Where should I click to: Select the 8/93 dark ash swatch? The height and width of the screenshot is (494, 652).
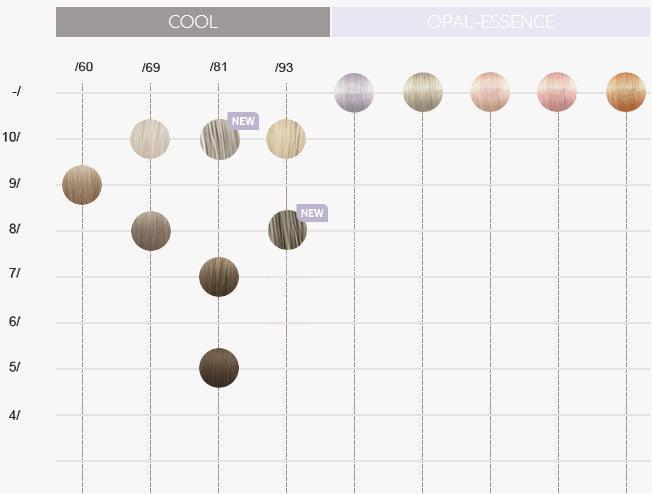click(x=287, y=230)
